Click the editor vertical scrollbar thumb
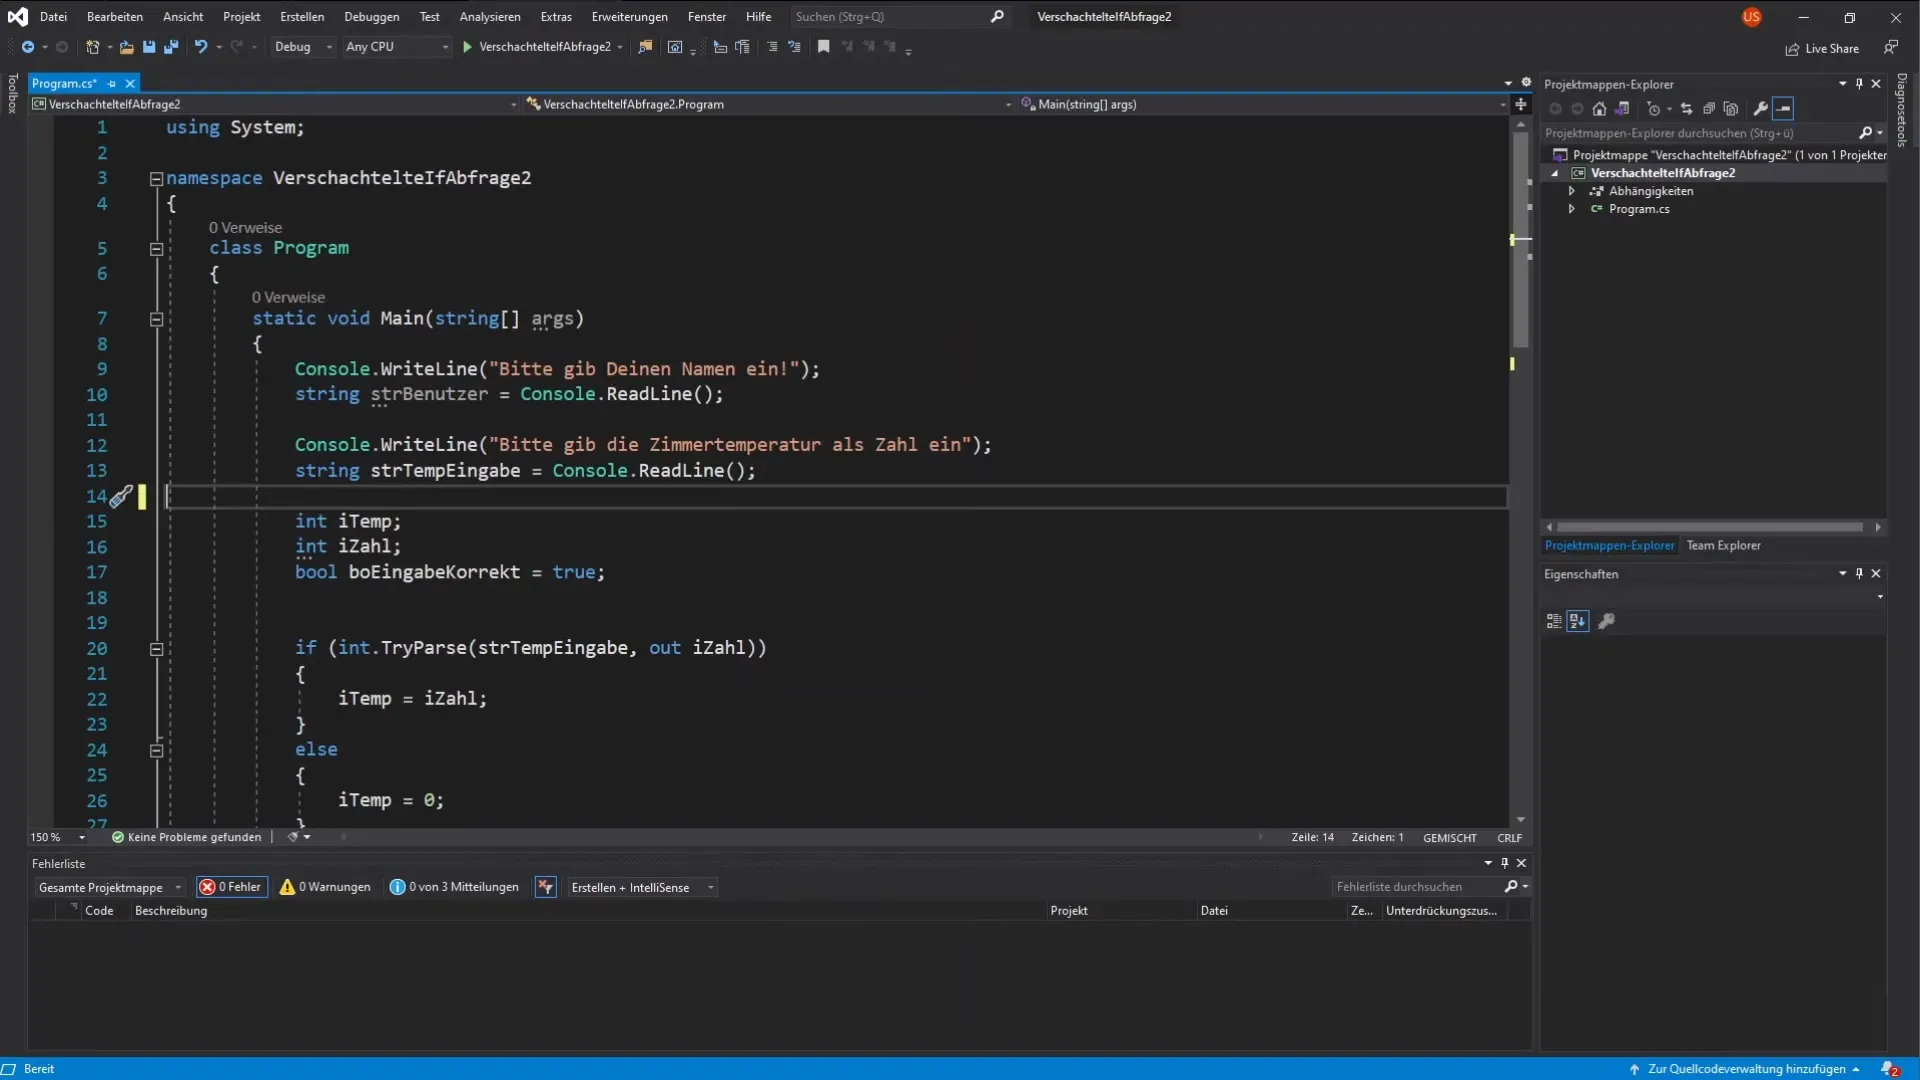 coord(1521,240)
